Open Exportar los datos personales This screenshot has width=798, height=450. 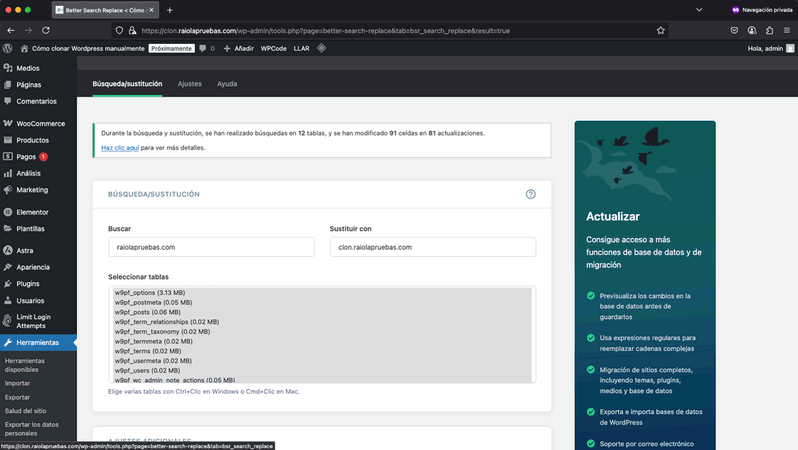[x=32, y=429]
